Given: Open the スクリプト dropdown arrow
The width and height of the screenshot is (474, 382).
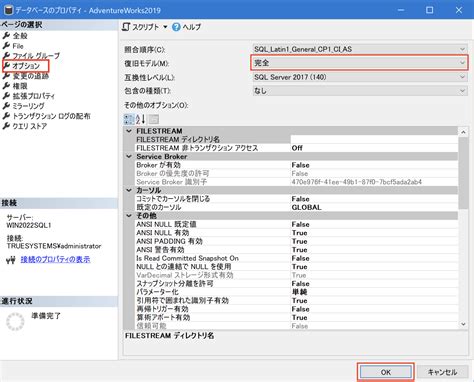Looking at the screenshot, I should click(165, 27).
